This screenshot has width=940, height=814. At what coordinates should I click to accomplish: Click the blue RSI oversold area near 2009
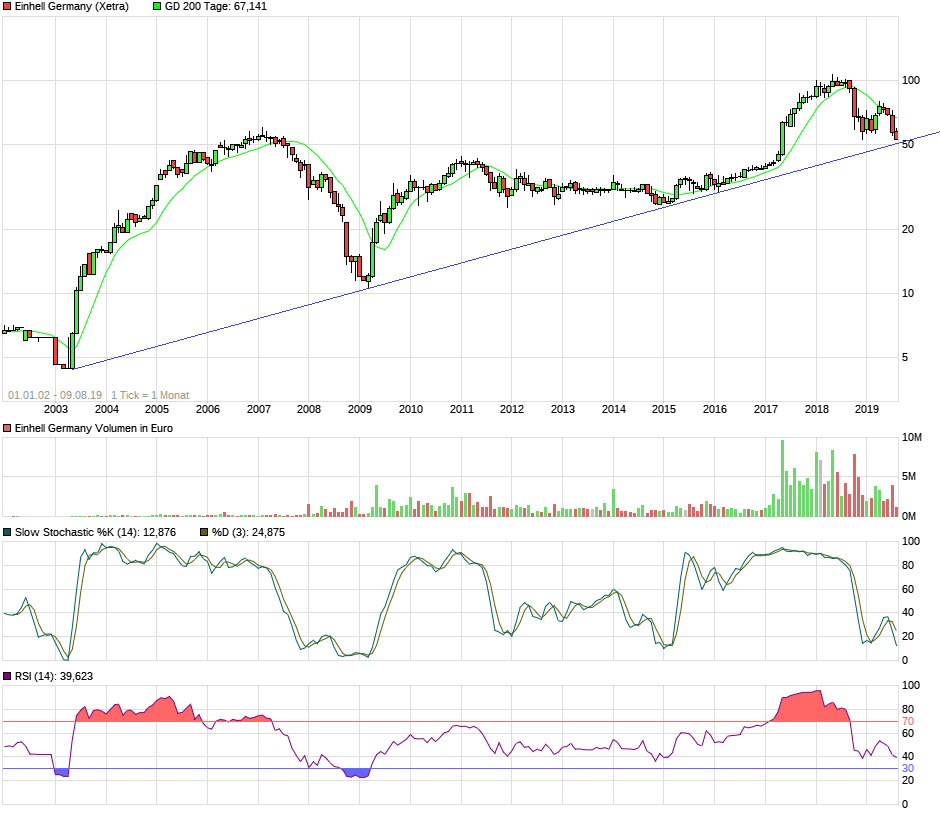pyautogui.click(x=357, y=773)
